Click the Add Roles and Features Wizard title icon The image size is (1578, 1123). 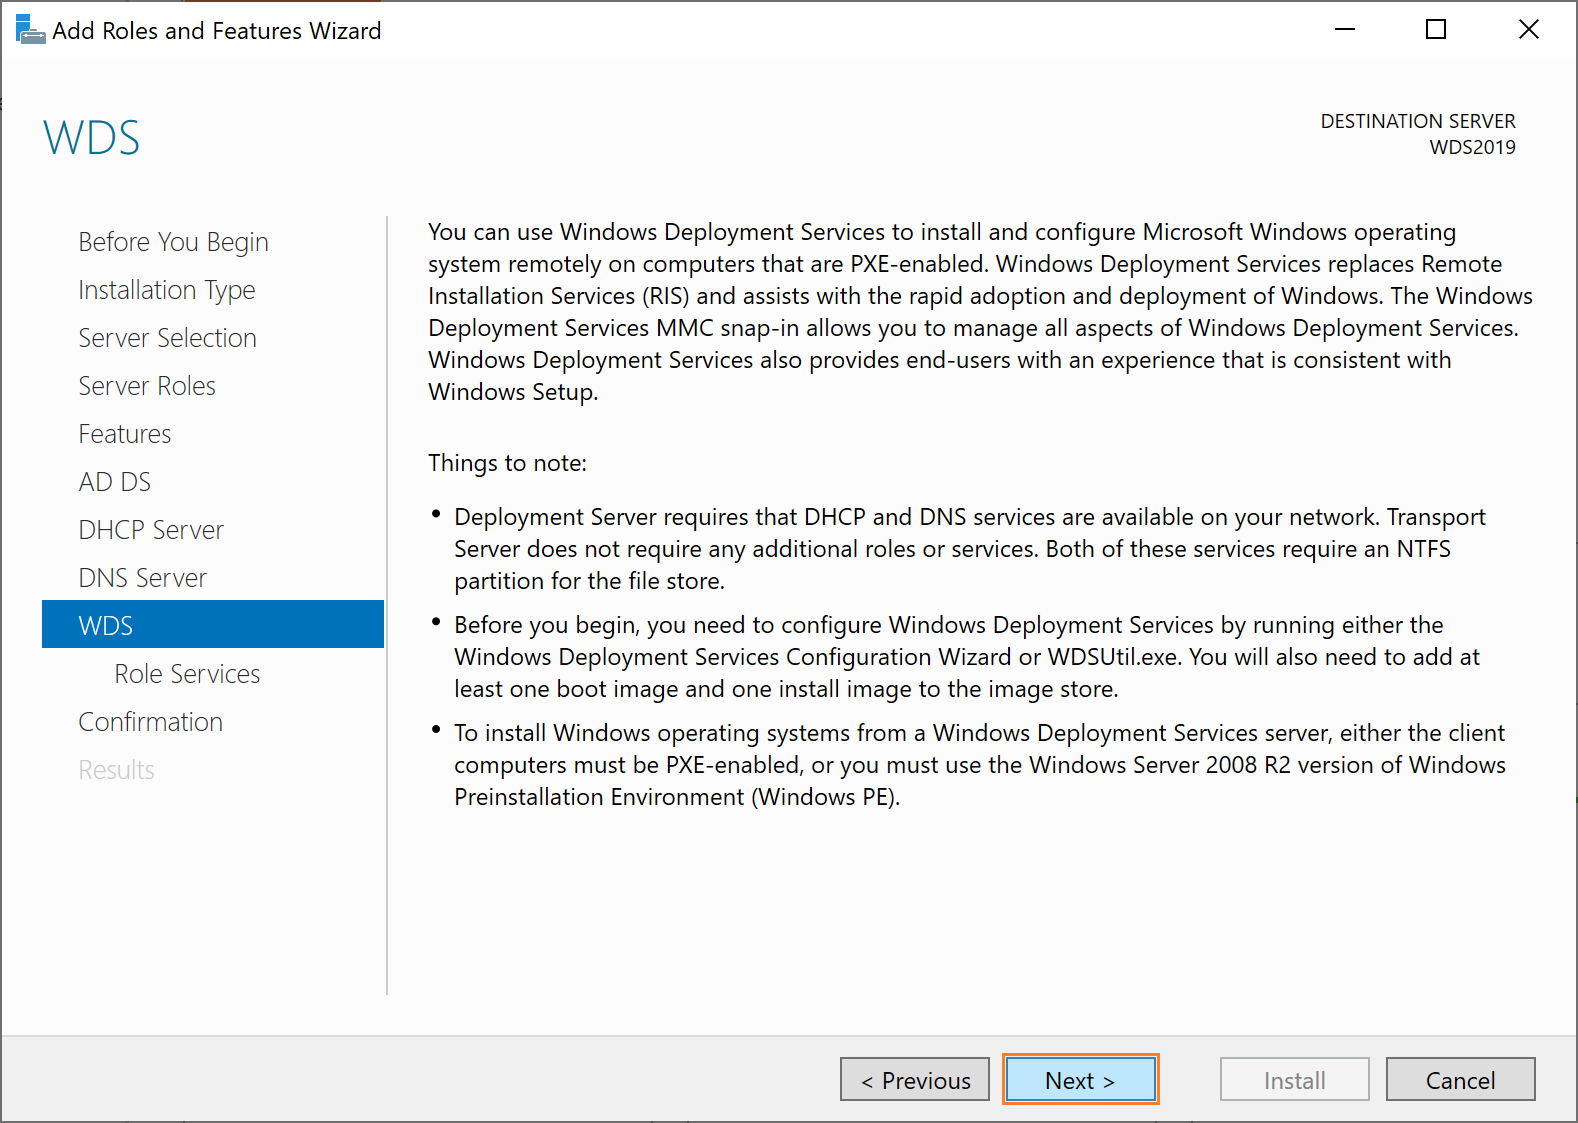pos(30,30)
